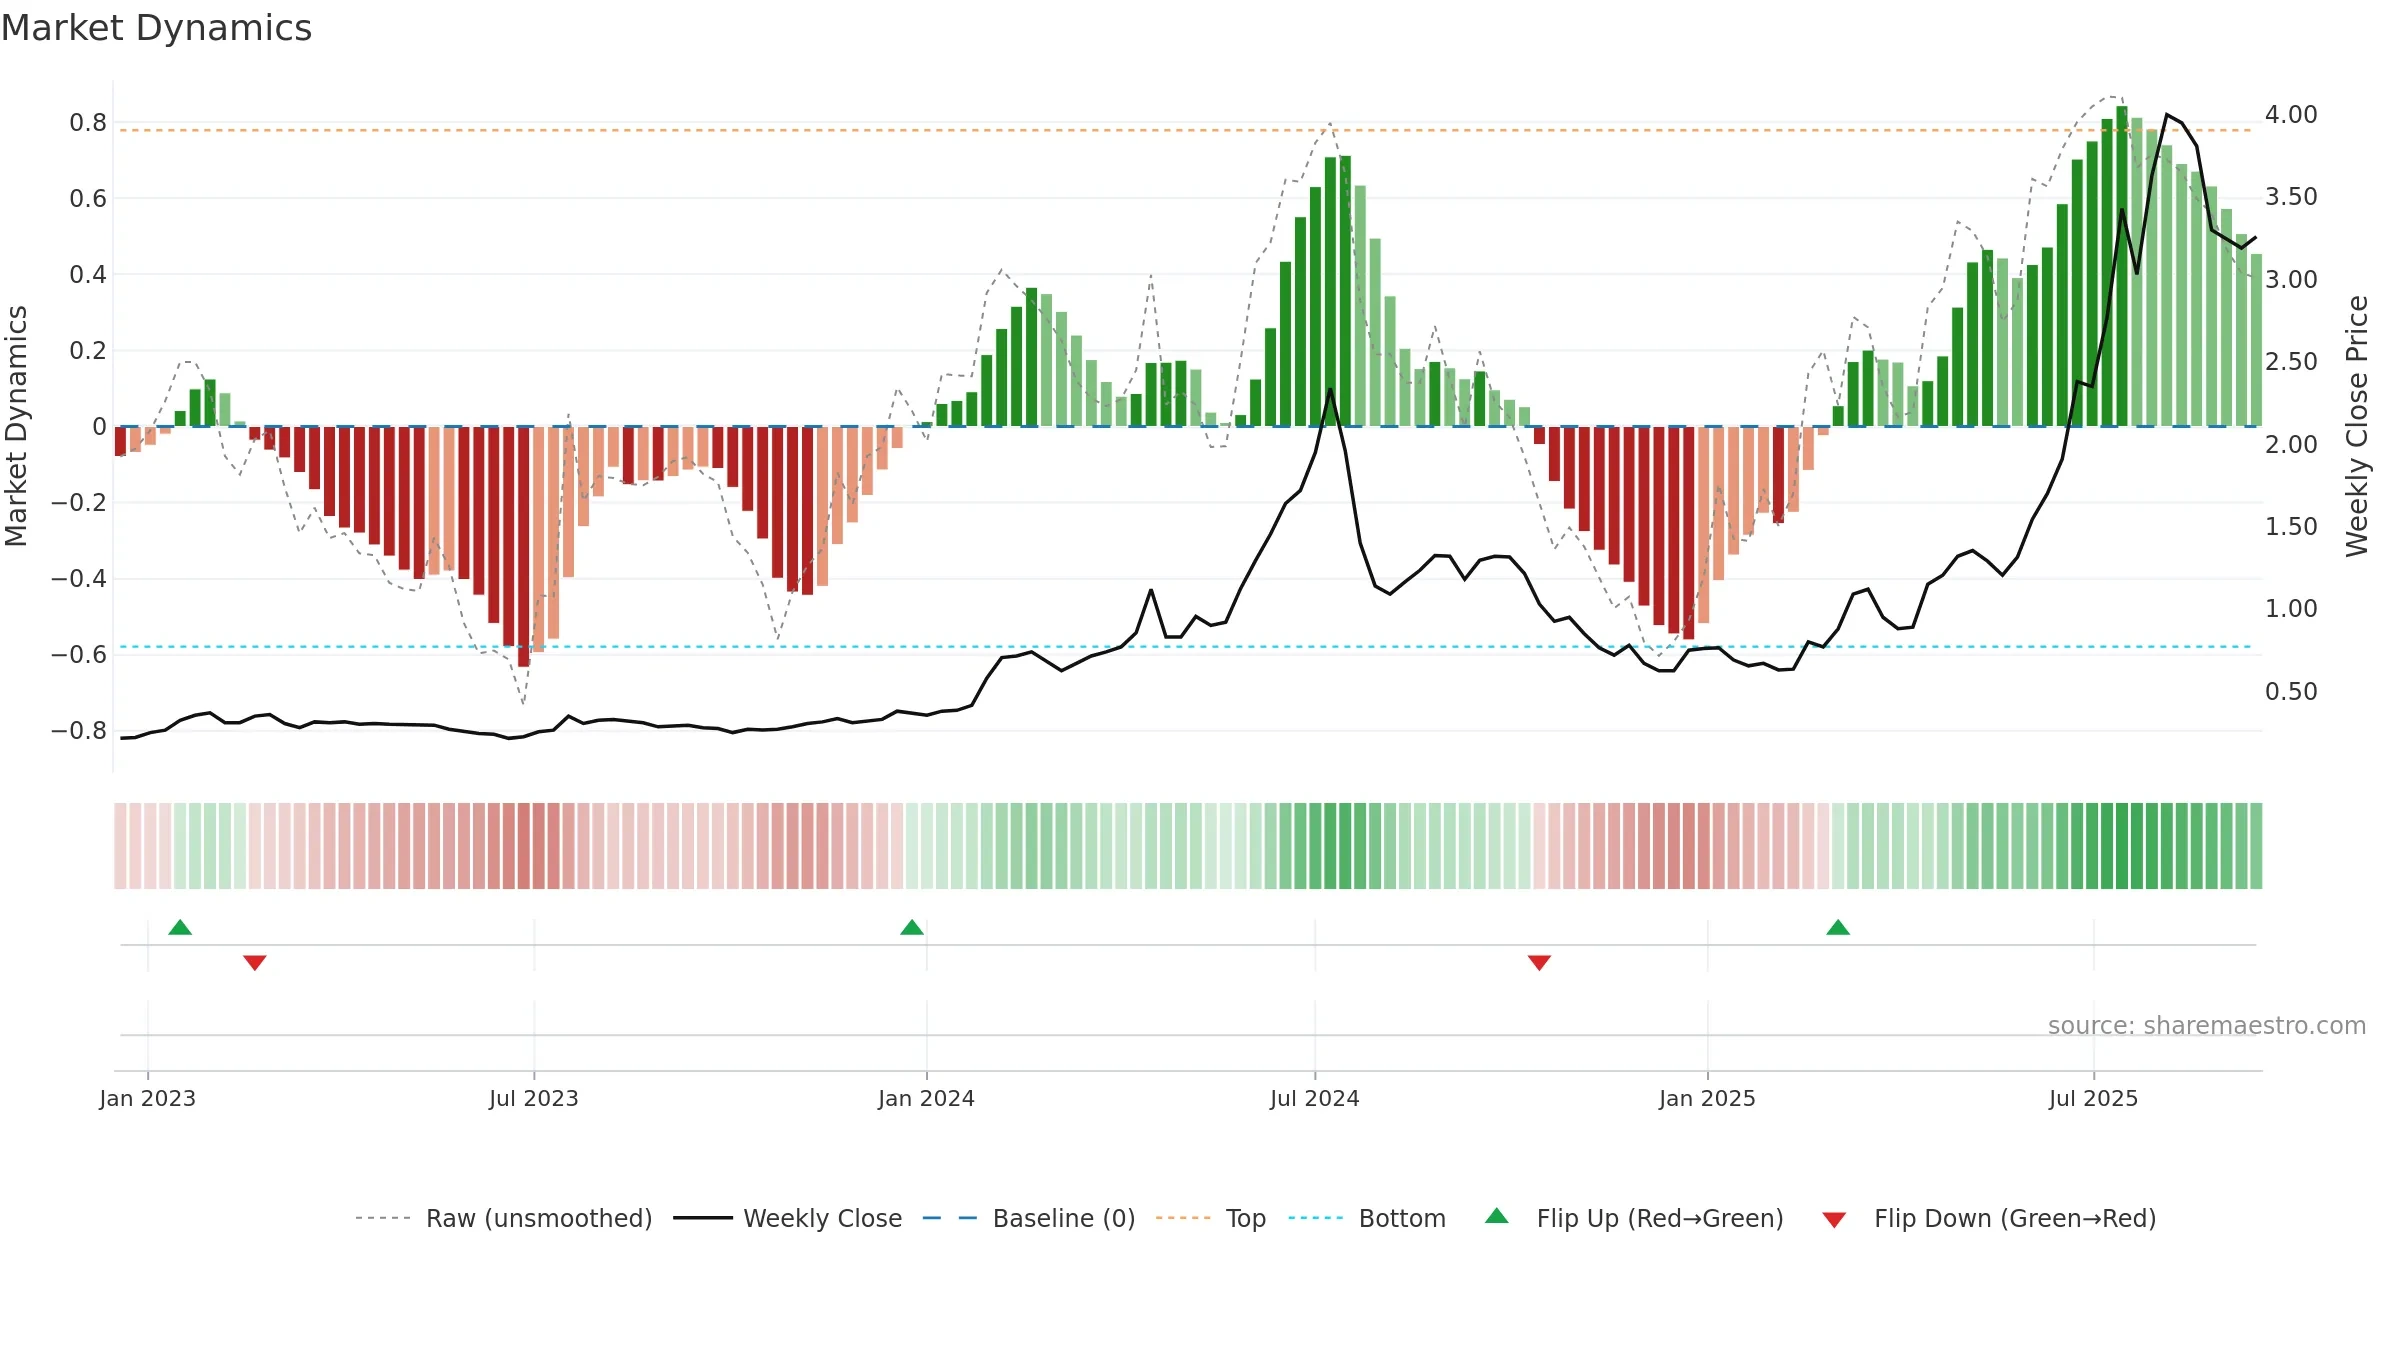Select the flip-down marker in autumn 2024

pyautogui.click(x=1540, y=962)
